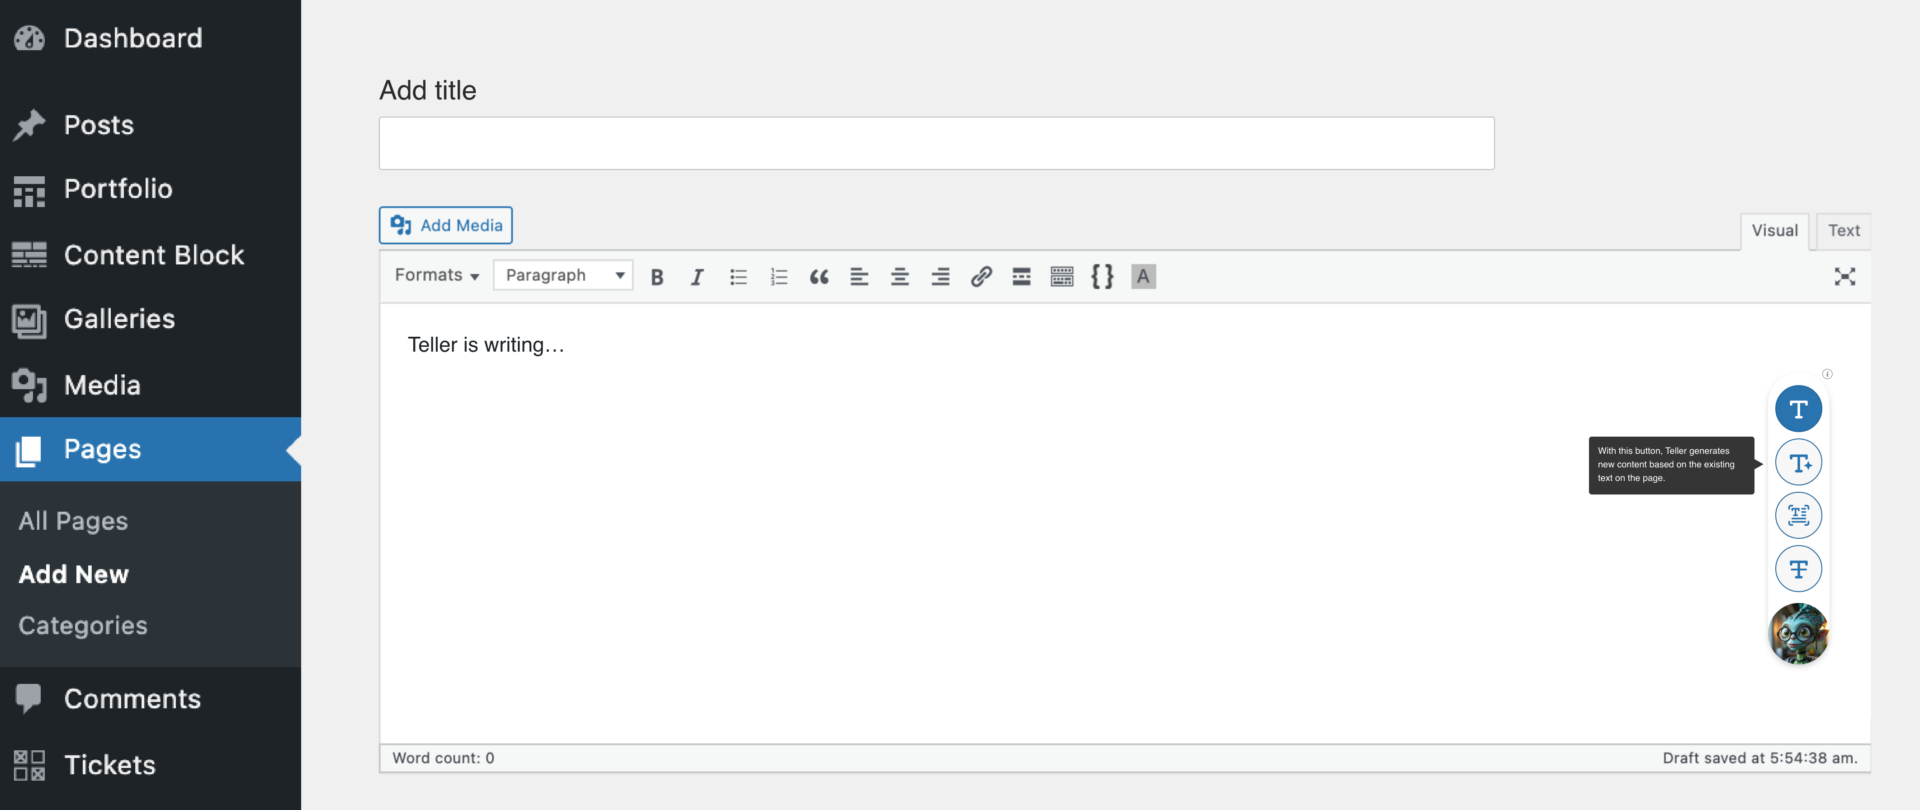
Task: Open the Formats dropdown
Action: (x=436, y=275)
